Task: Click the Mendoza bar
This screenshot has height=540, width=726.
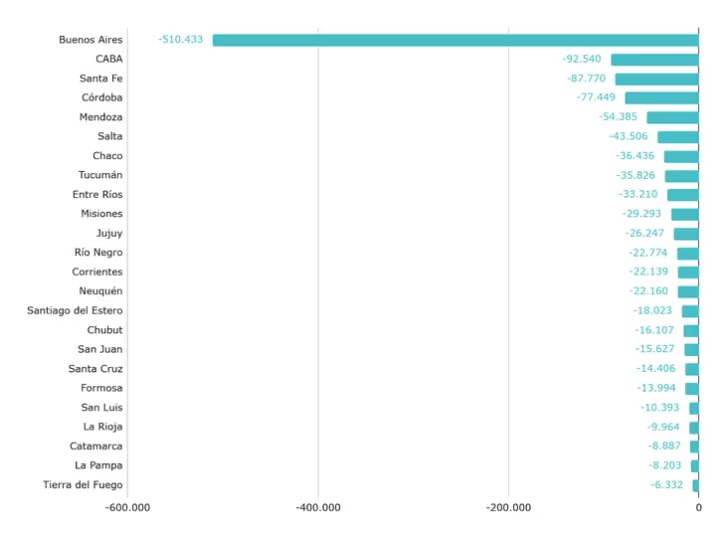Action: coord(672,117)
